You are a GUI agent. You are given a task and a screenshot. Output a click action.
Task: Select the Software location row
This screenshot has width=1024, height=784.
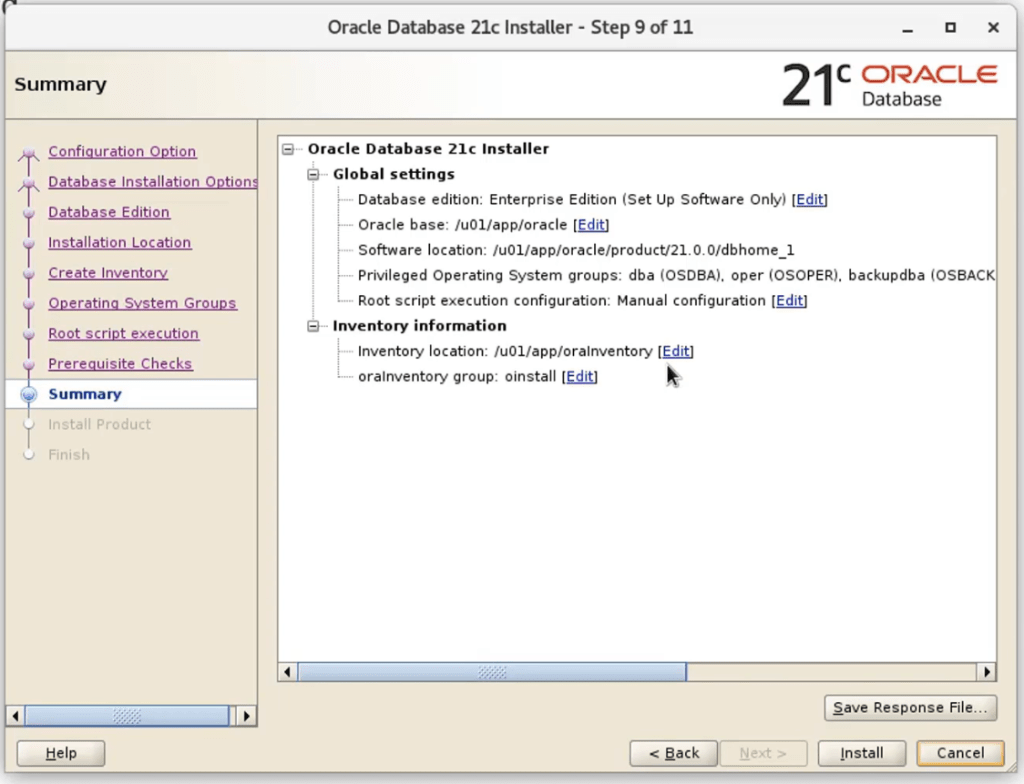pyautogui.click(x=576, y=251)
